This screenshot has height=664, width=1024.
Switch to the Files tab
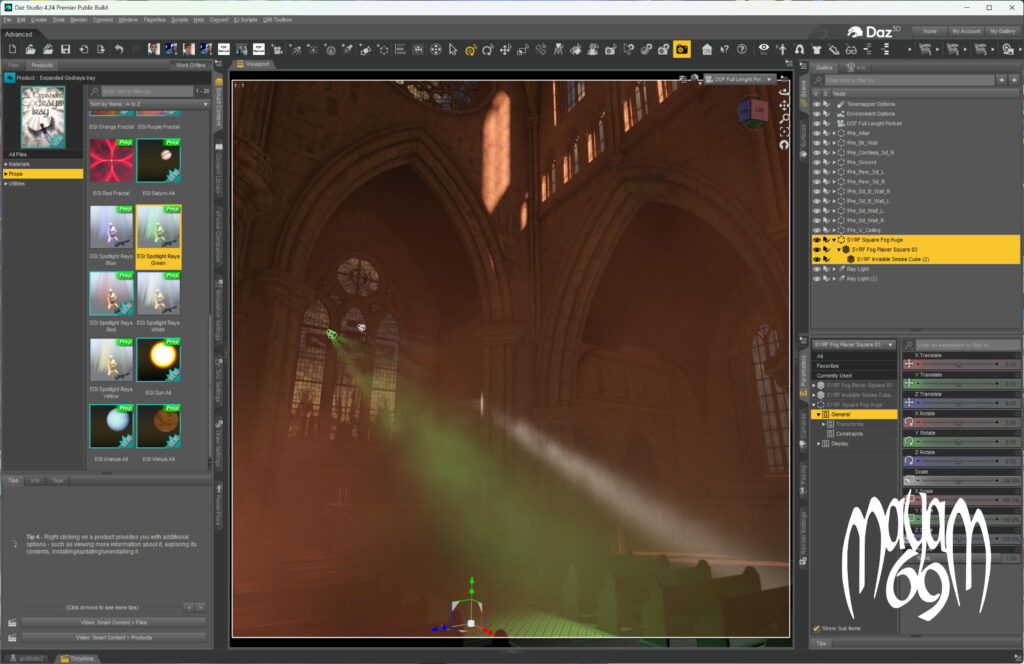(x=14, y=65)
